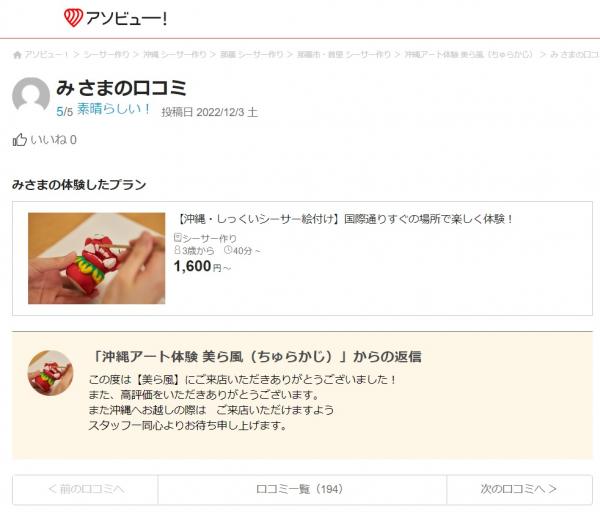Click the 美ら風 shop round avatar
Image resolution: width=600 pixels, height=512 pixels.
pos(51,373)
